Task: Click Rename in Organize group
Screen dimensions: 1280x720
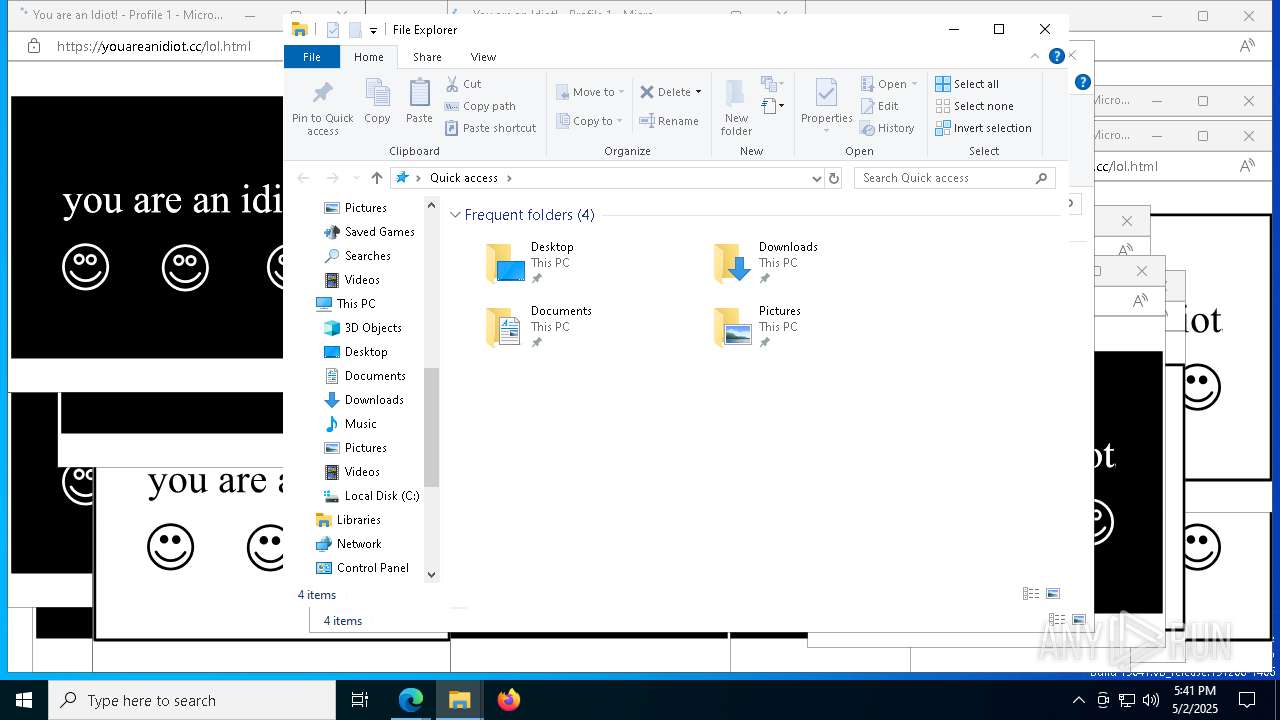Action: 669,121
